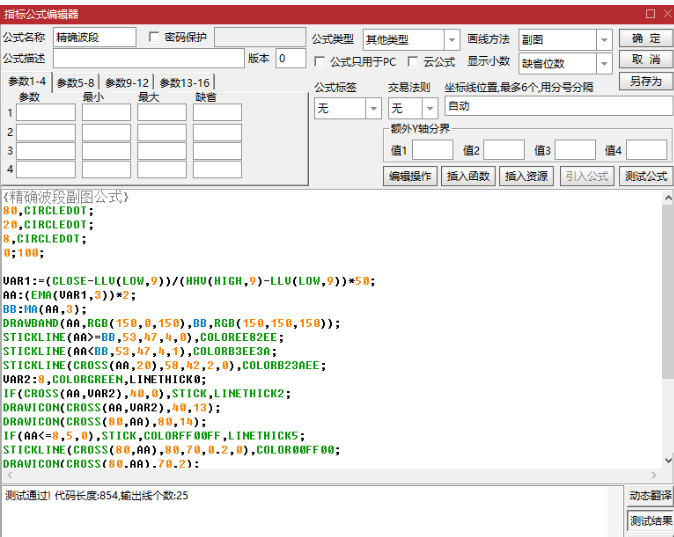674x537 pixels.
Task: Click the comment line {精确波段副图公式}
Action: pyautogui.click(x=66, y=197)
